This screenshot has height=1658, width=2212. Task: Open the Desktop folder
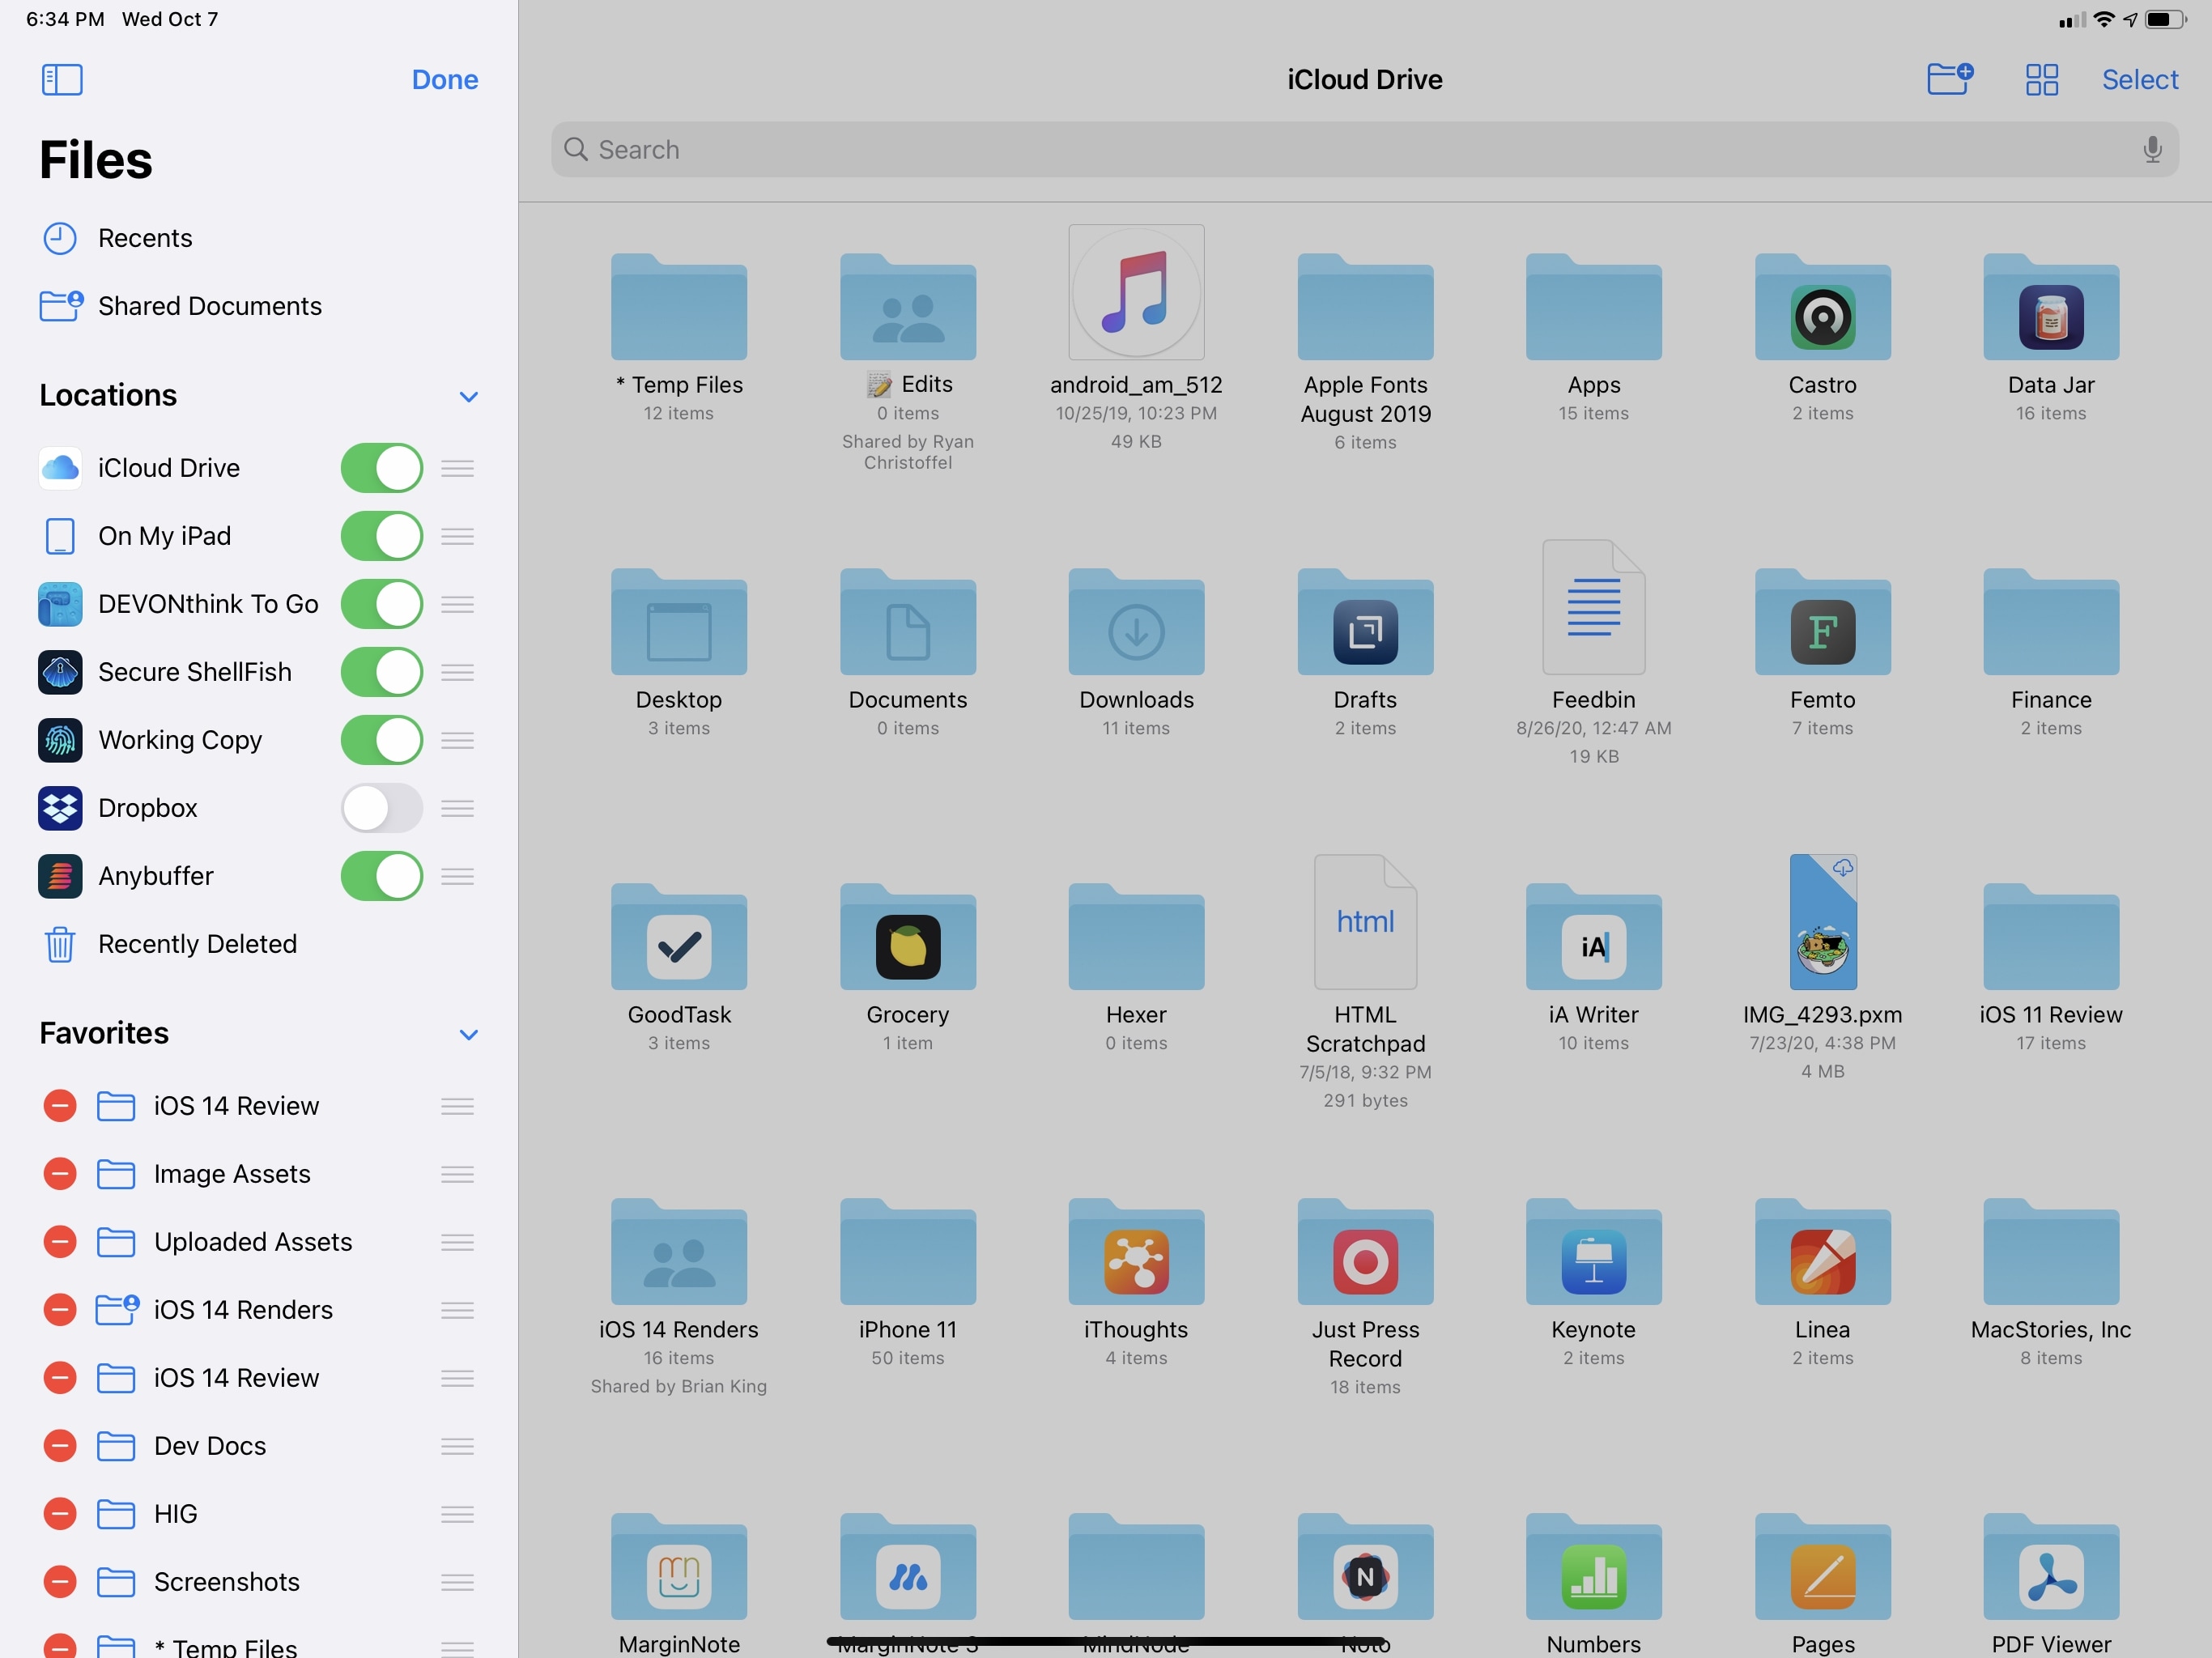679,622
